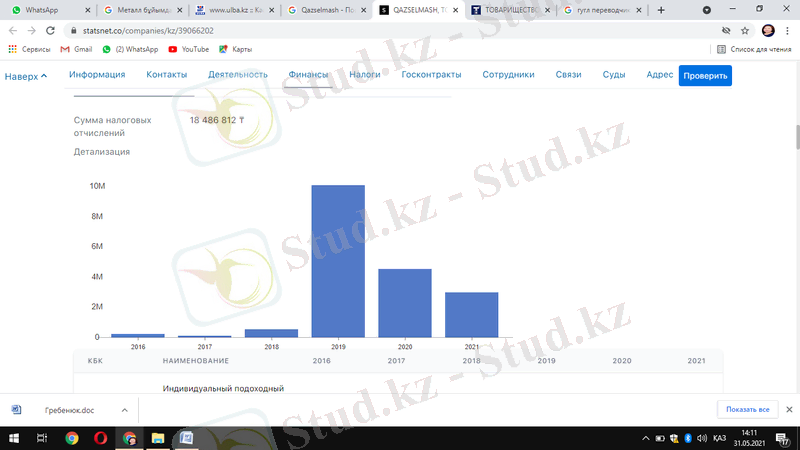Open File Explorer from taskbar
The height and width of the screenshot is (450, 800).
pyautogui.click(x=158, y=438)
